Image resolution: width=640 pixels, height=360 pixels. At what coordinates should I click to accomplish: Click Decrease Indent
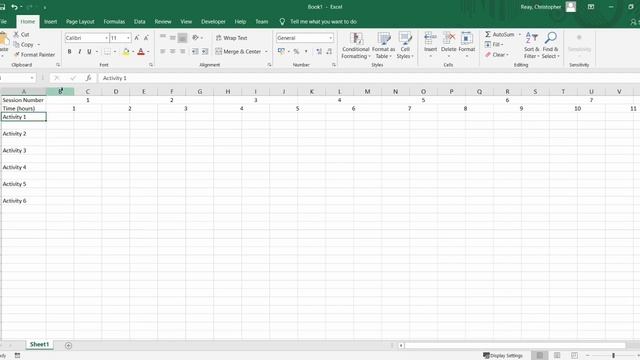tap(195, 51)
